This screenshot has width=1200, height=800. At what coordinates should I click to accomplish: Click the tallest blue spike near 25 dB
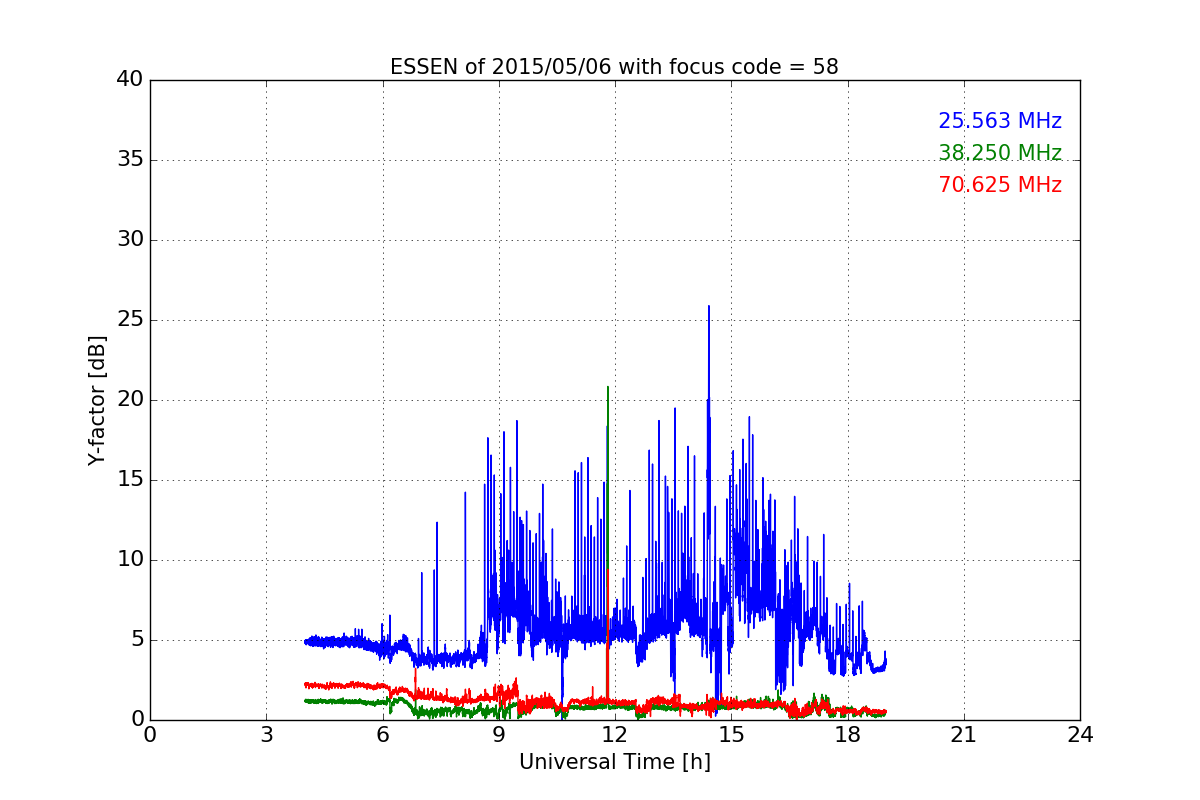pyautogui.click(x=709, y=308)
